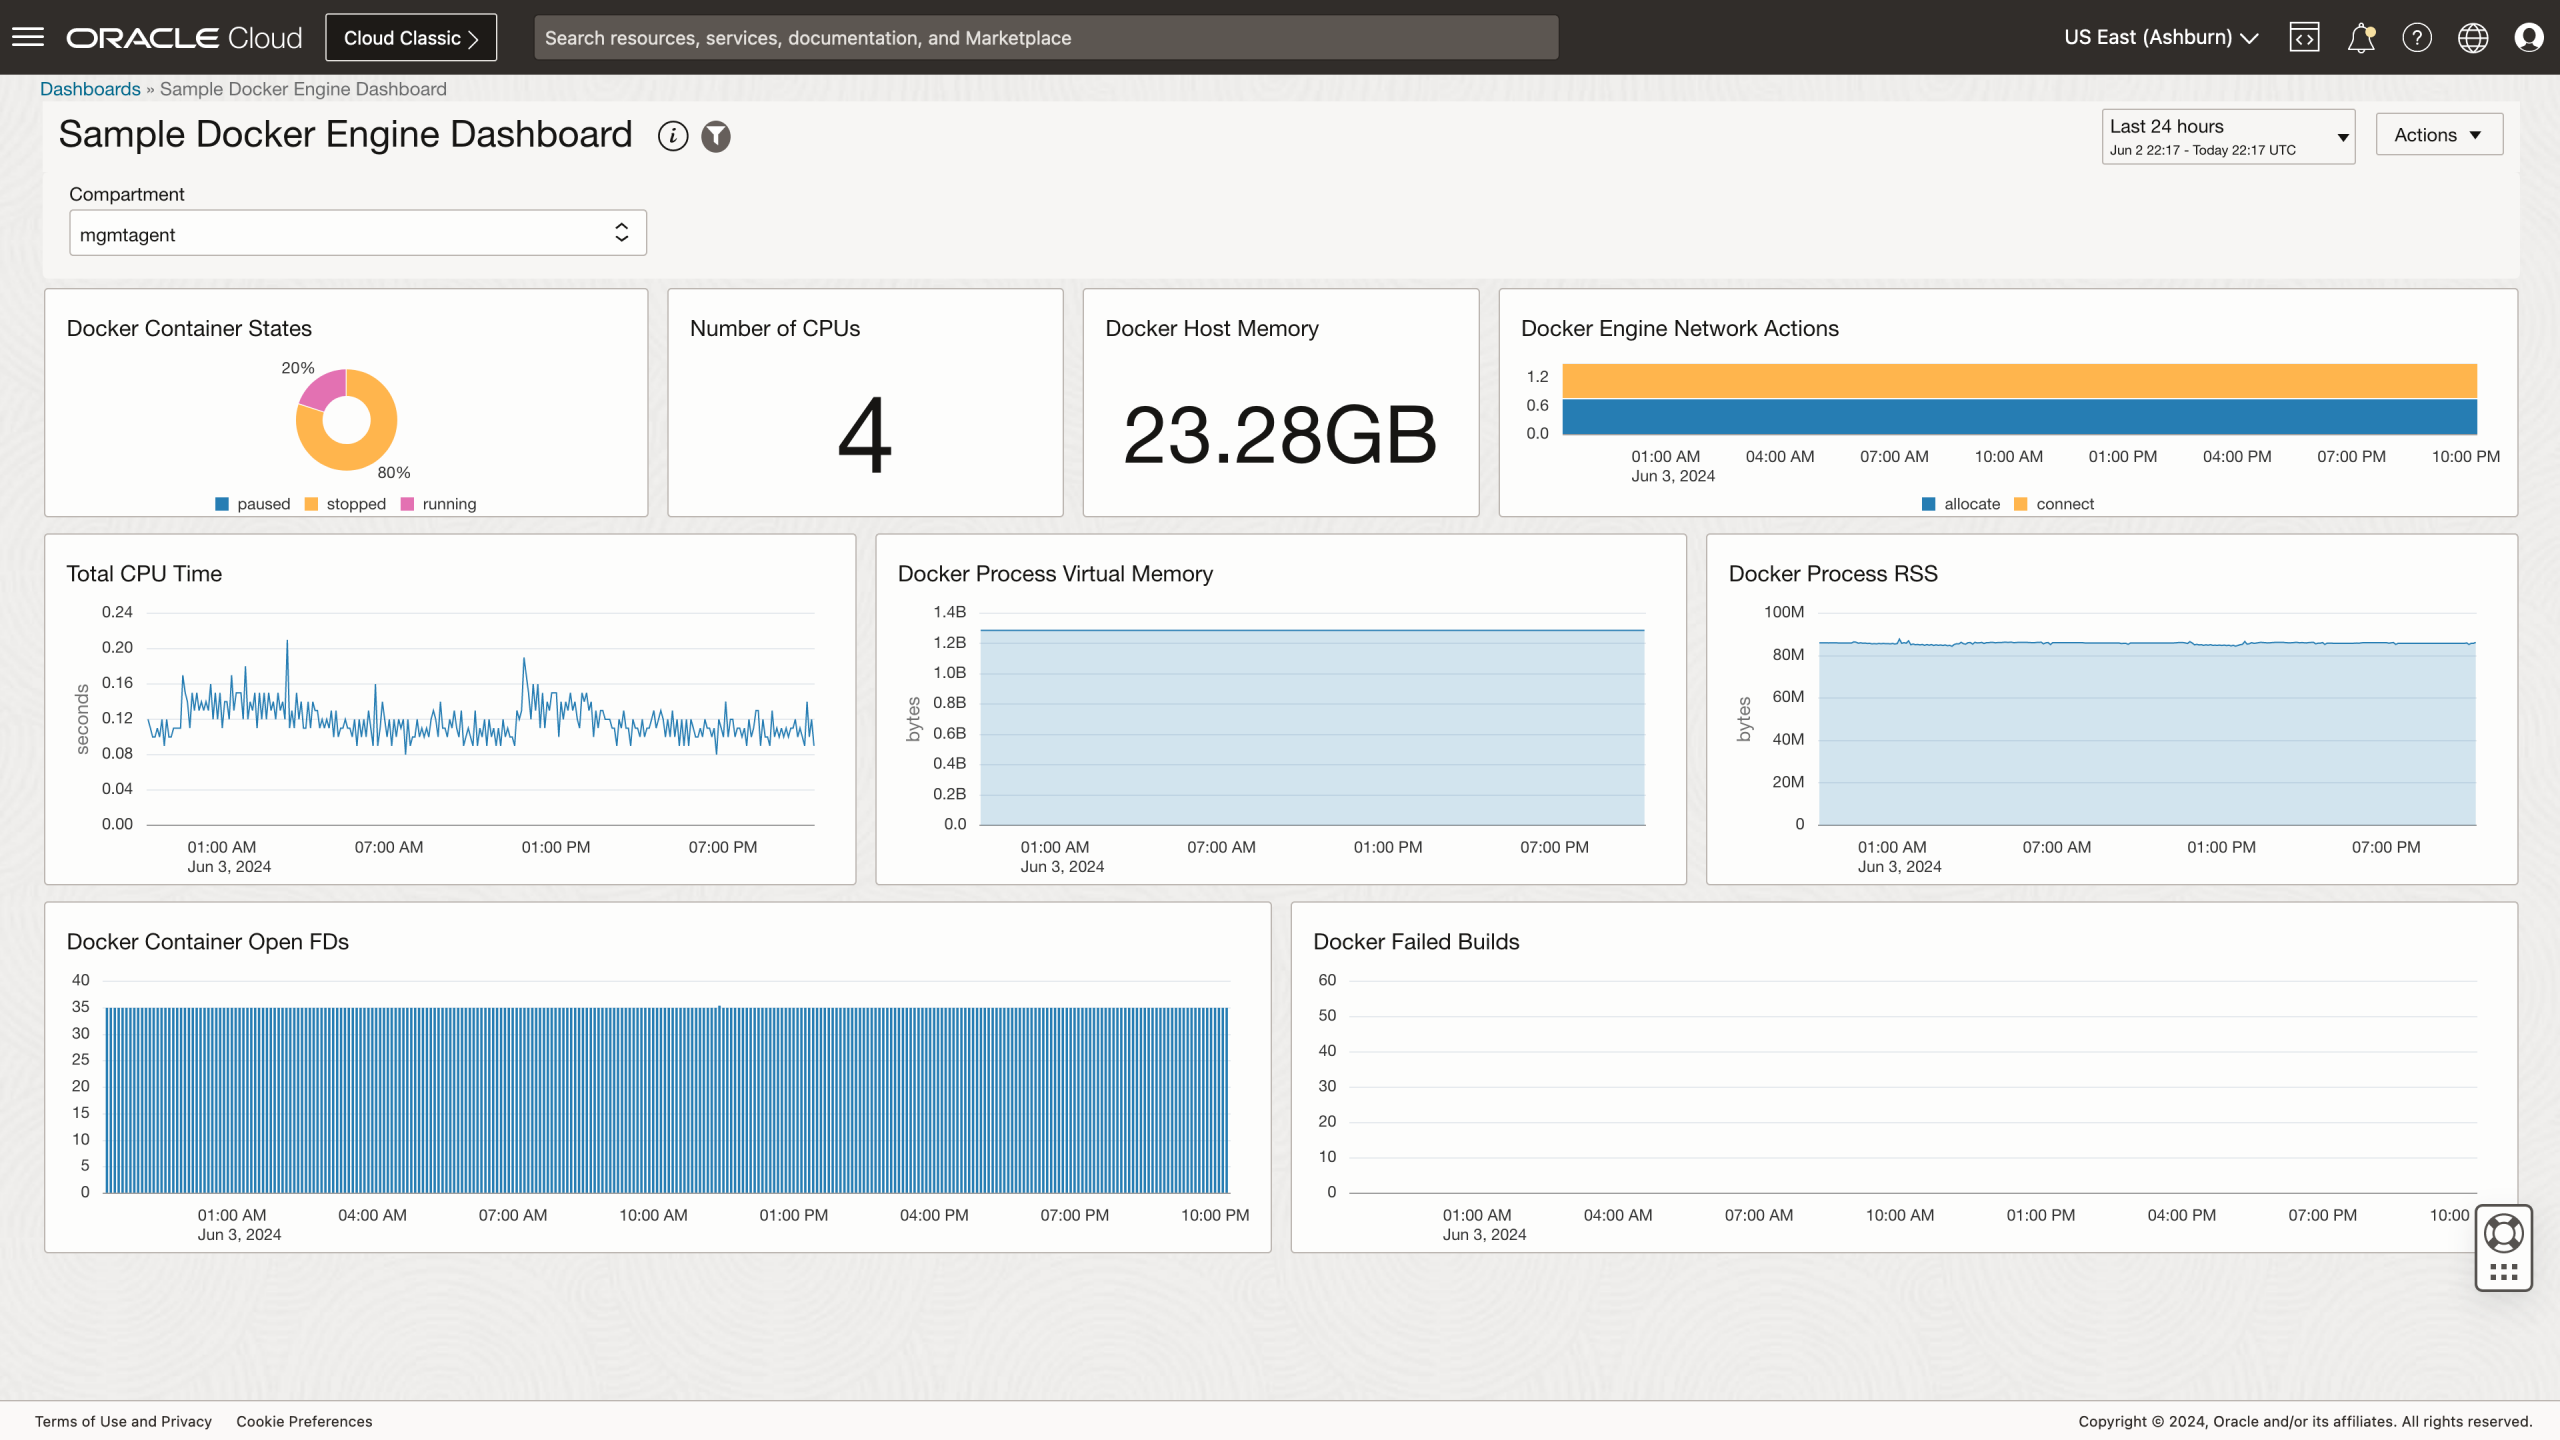Open dashboard filters with the funnel icon
2560x1440 pixels.
click(716, 136)
